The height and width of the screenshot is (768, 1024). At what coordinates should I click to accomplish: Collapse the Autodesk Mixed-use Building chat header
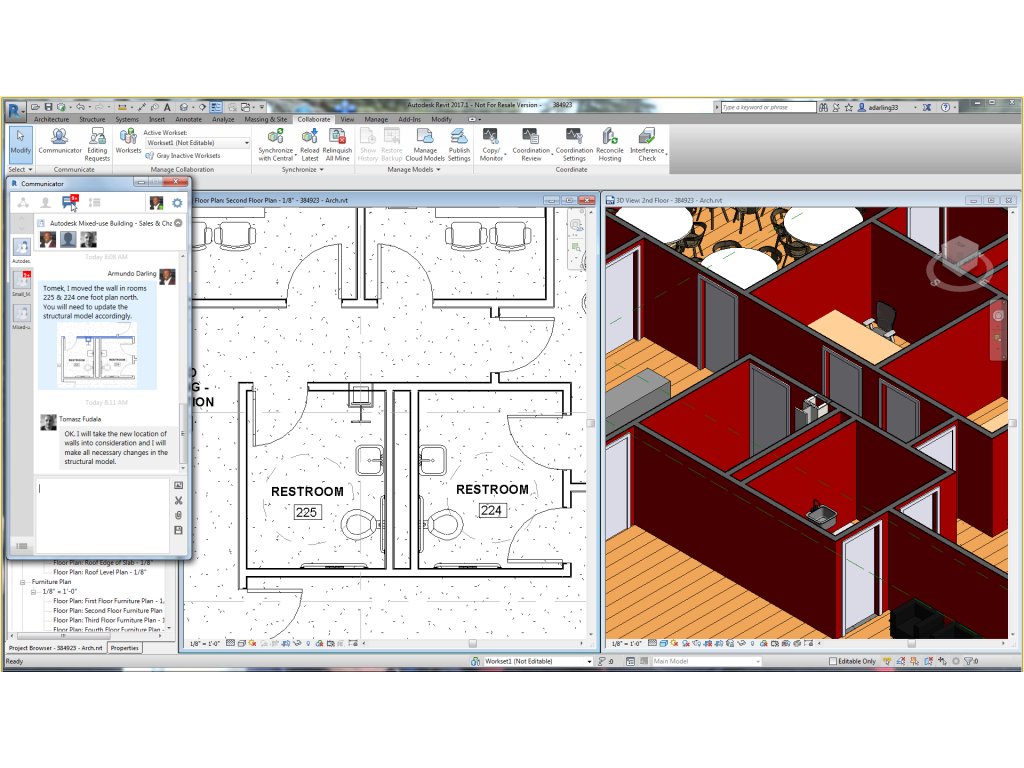pyautogui.click(x=178, y=223)
